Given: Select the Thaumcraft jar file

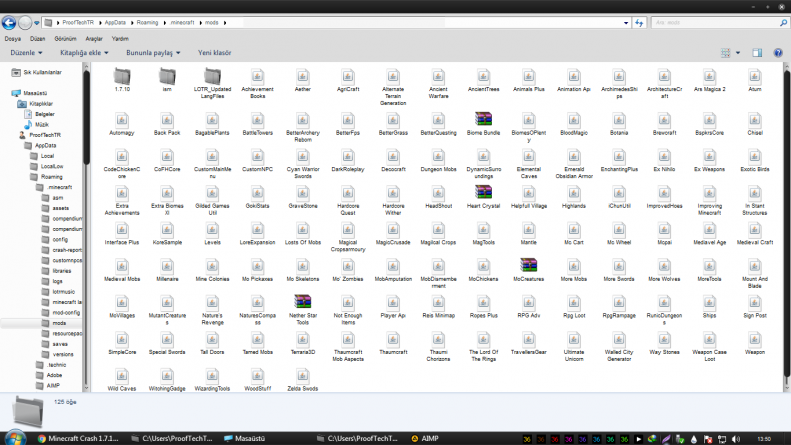Looking at the screenshot, I should [x=393, y=343].
